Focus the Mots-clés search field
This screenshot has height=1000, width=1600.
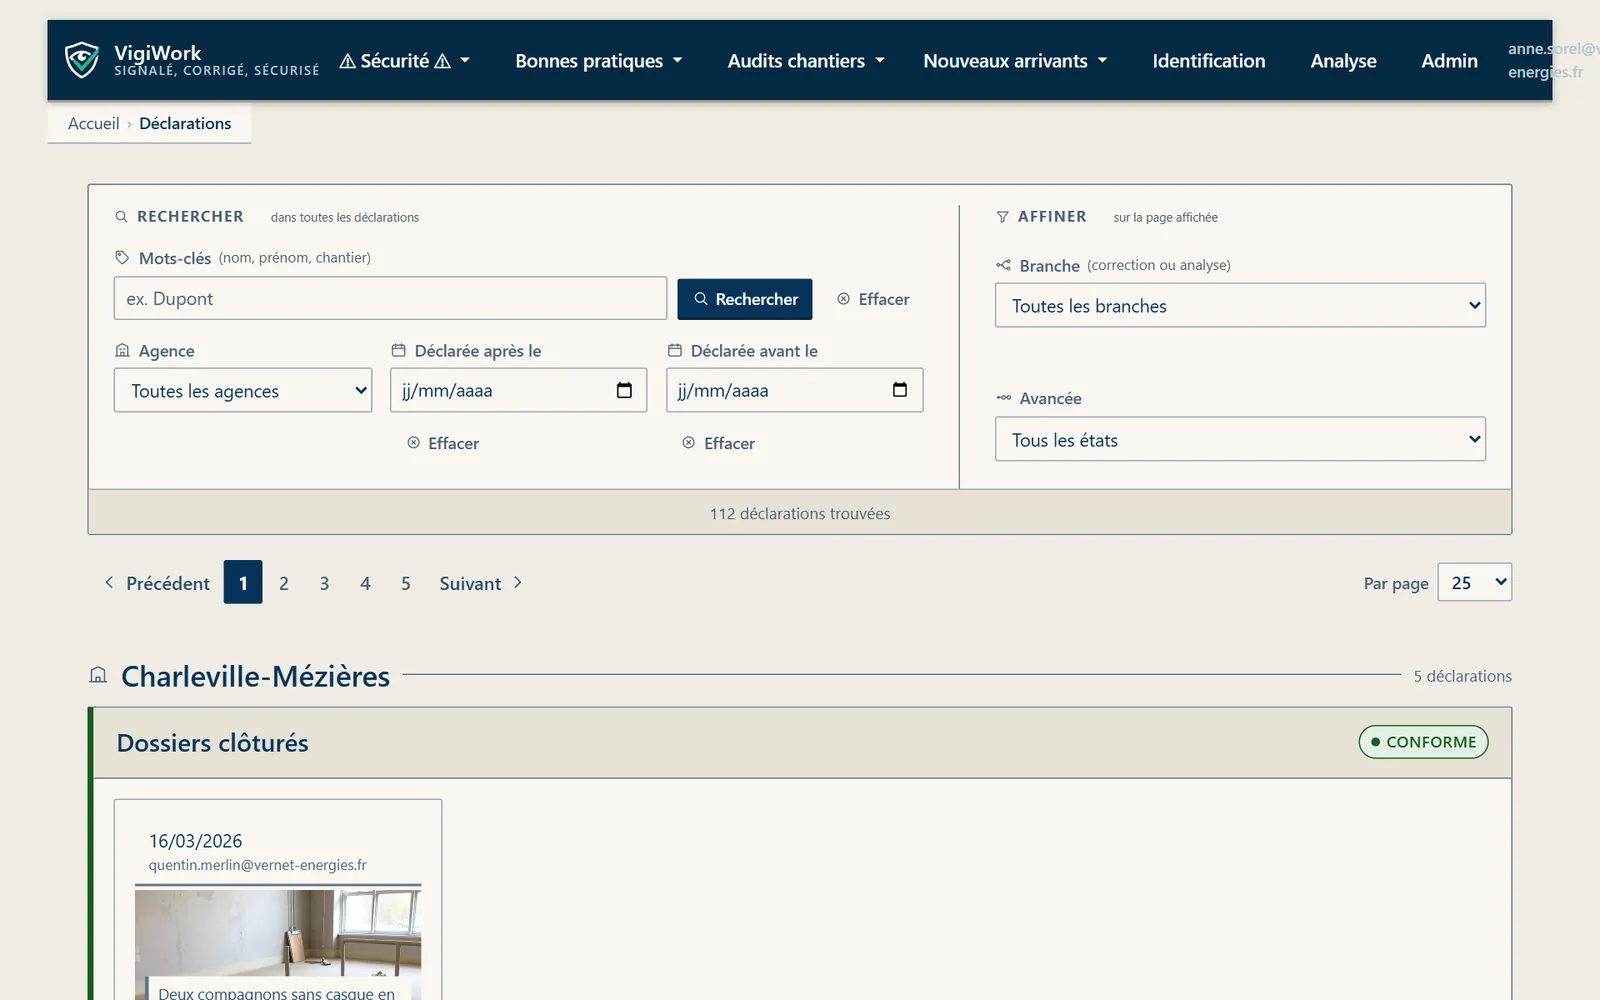tap(390, 298)
